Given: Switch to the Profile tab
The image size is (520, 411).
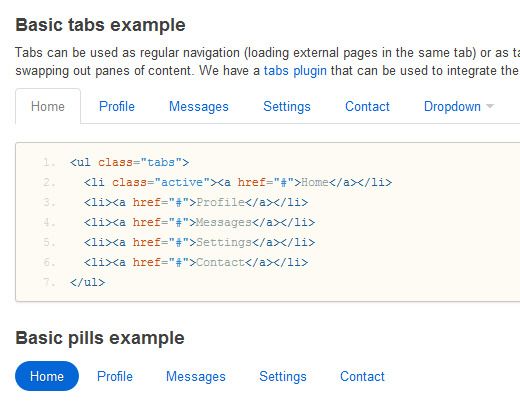Looking at the screenshot, I should point(117,107).
